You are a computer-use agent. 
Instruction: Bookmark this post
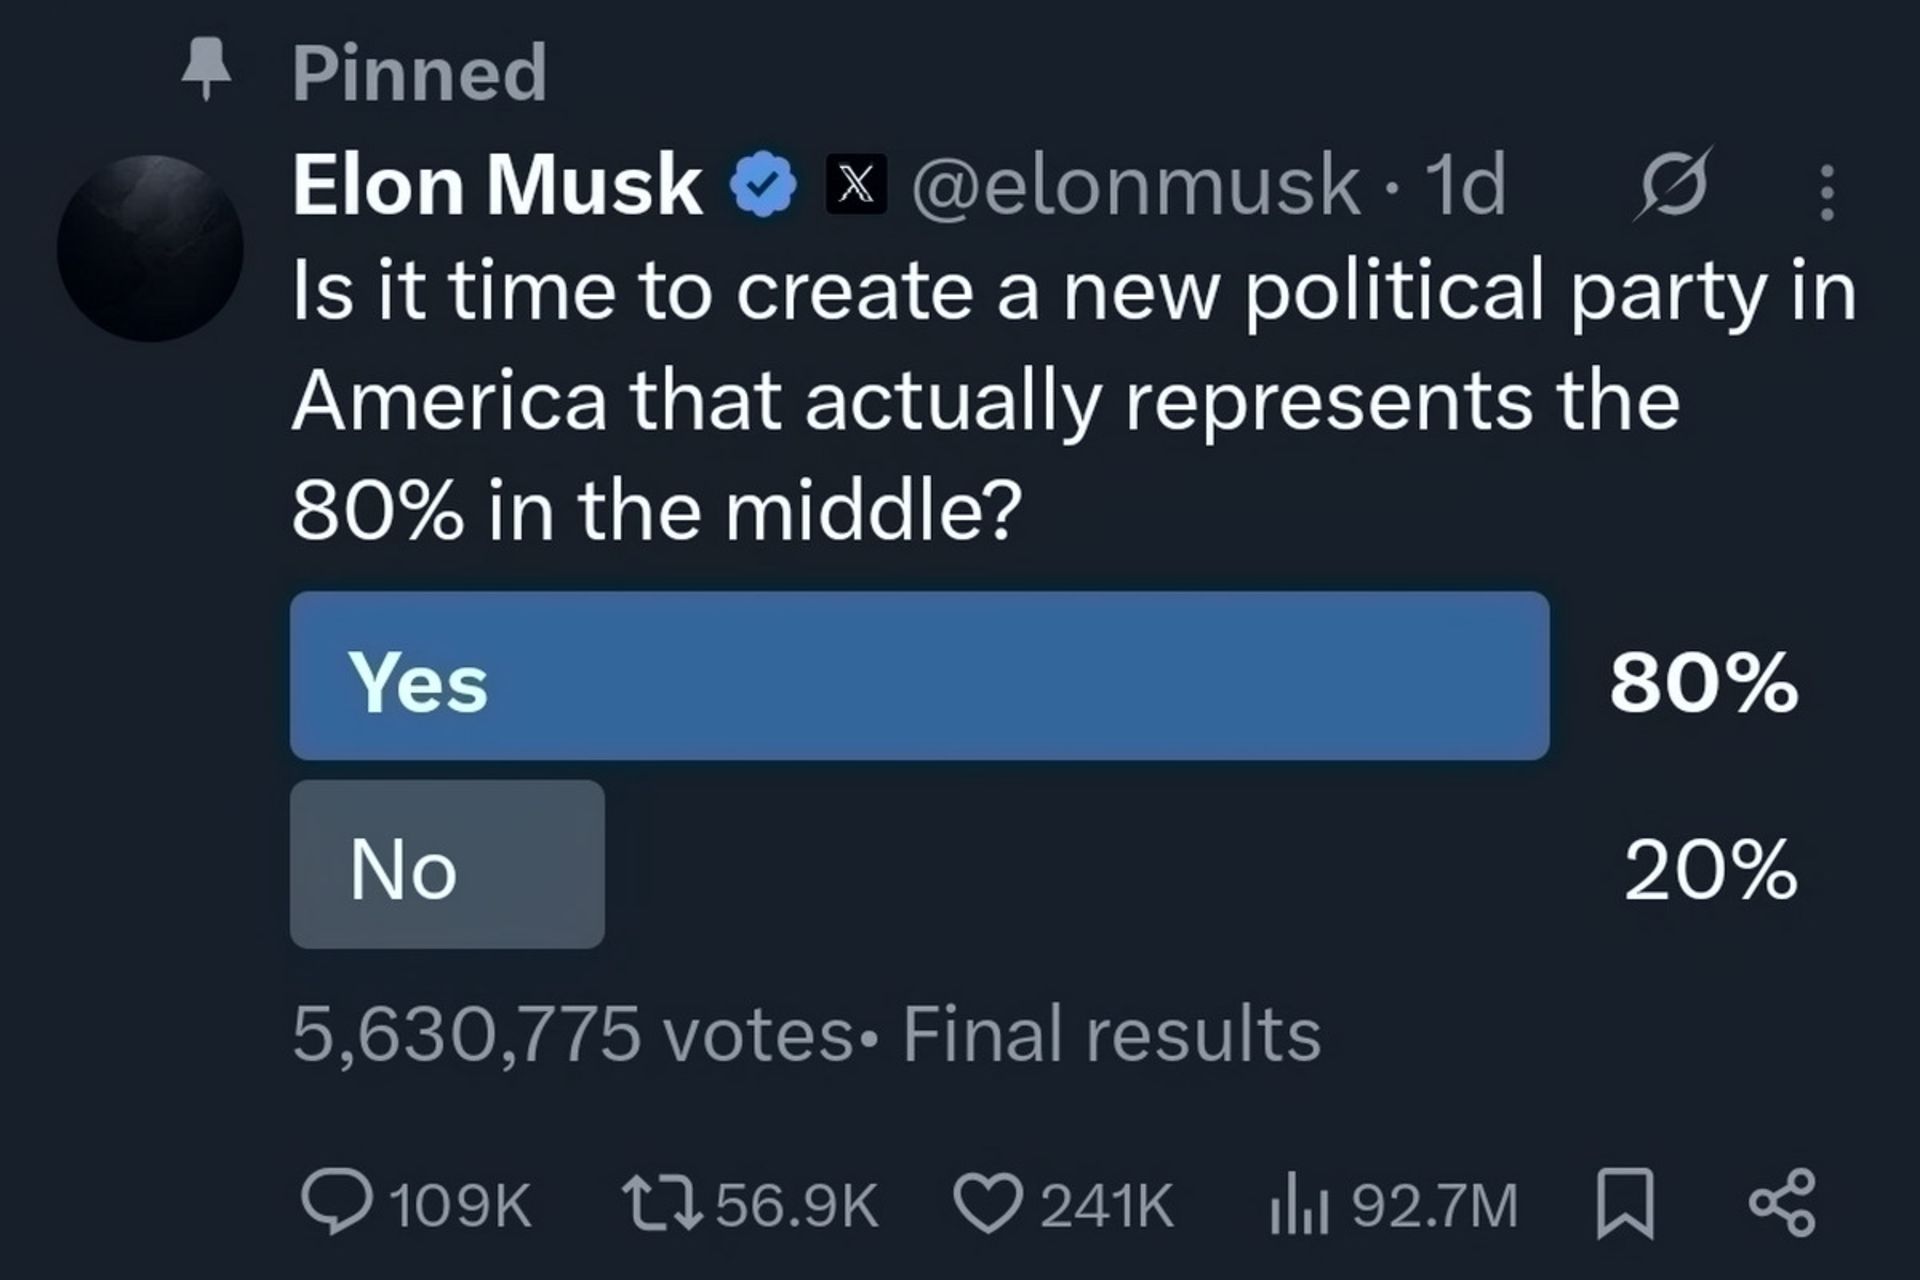[1625, 1205]
